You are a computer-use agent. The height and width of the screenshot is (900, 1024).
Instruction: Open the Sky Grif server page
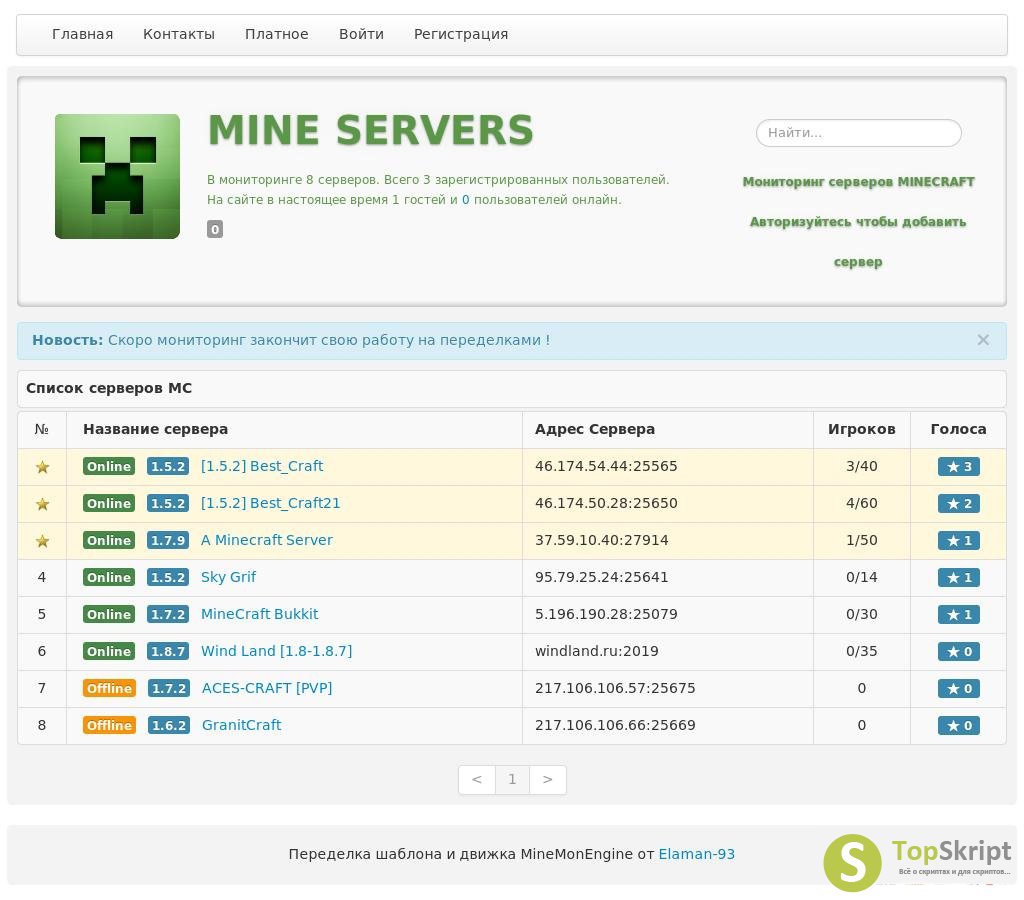pyautogui.click(x=228, y=577)
